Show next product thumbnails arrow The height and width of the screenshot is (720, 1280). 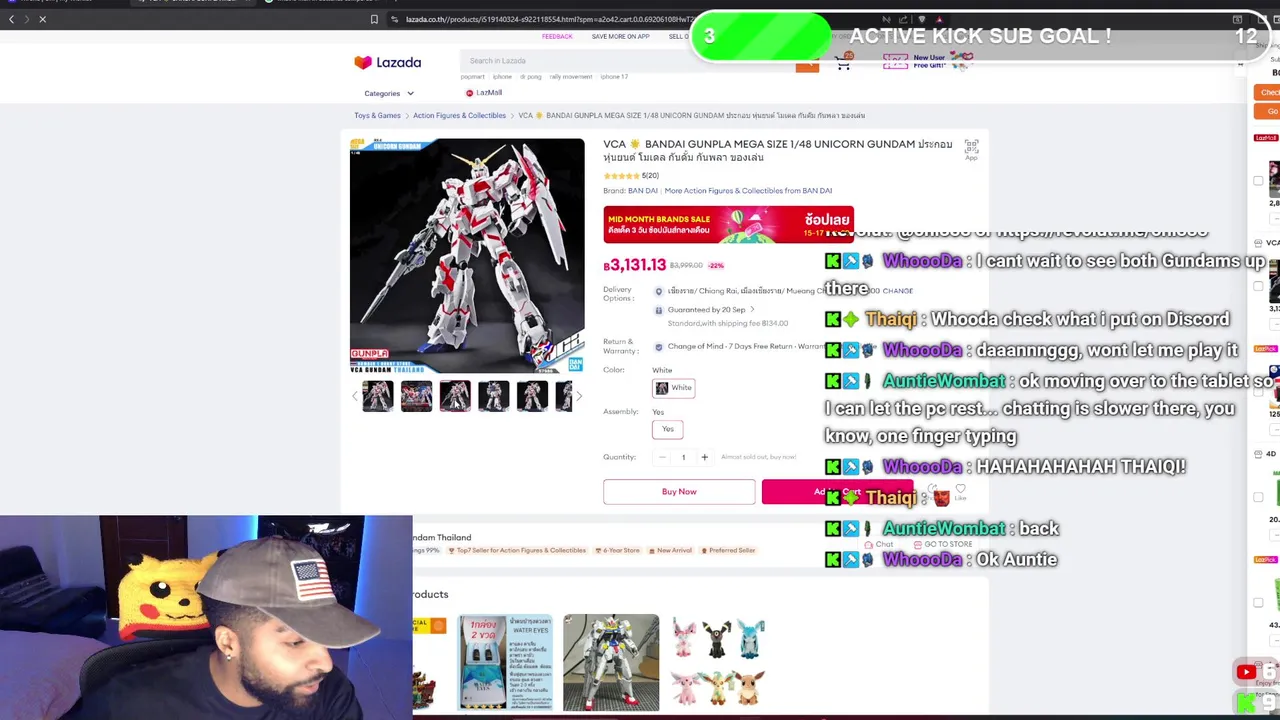point(579,396)
